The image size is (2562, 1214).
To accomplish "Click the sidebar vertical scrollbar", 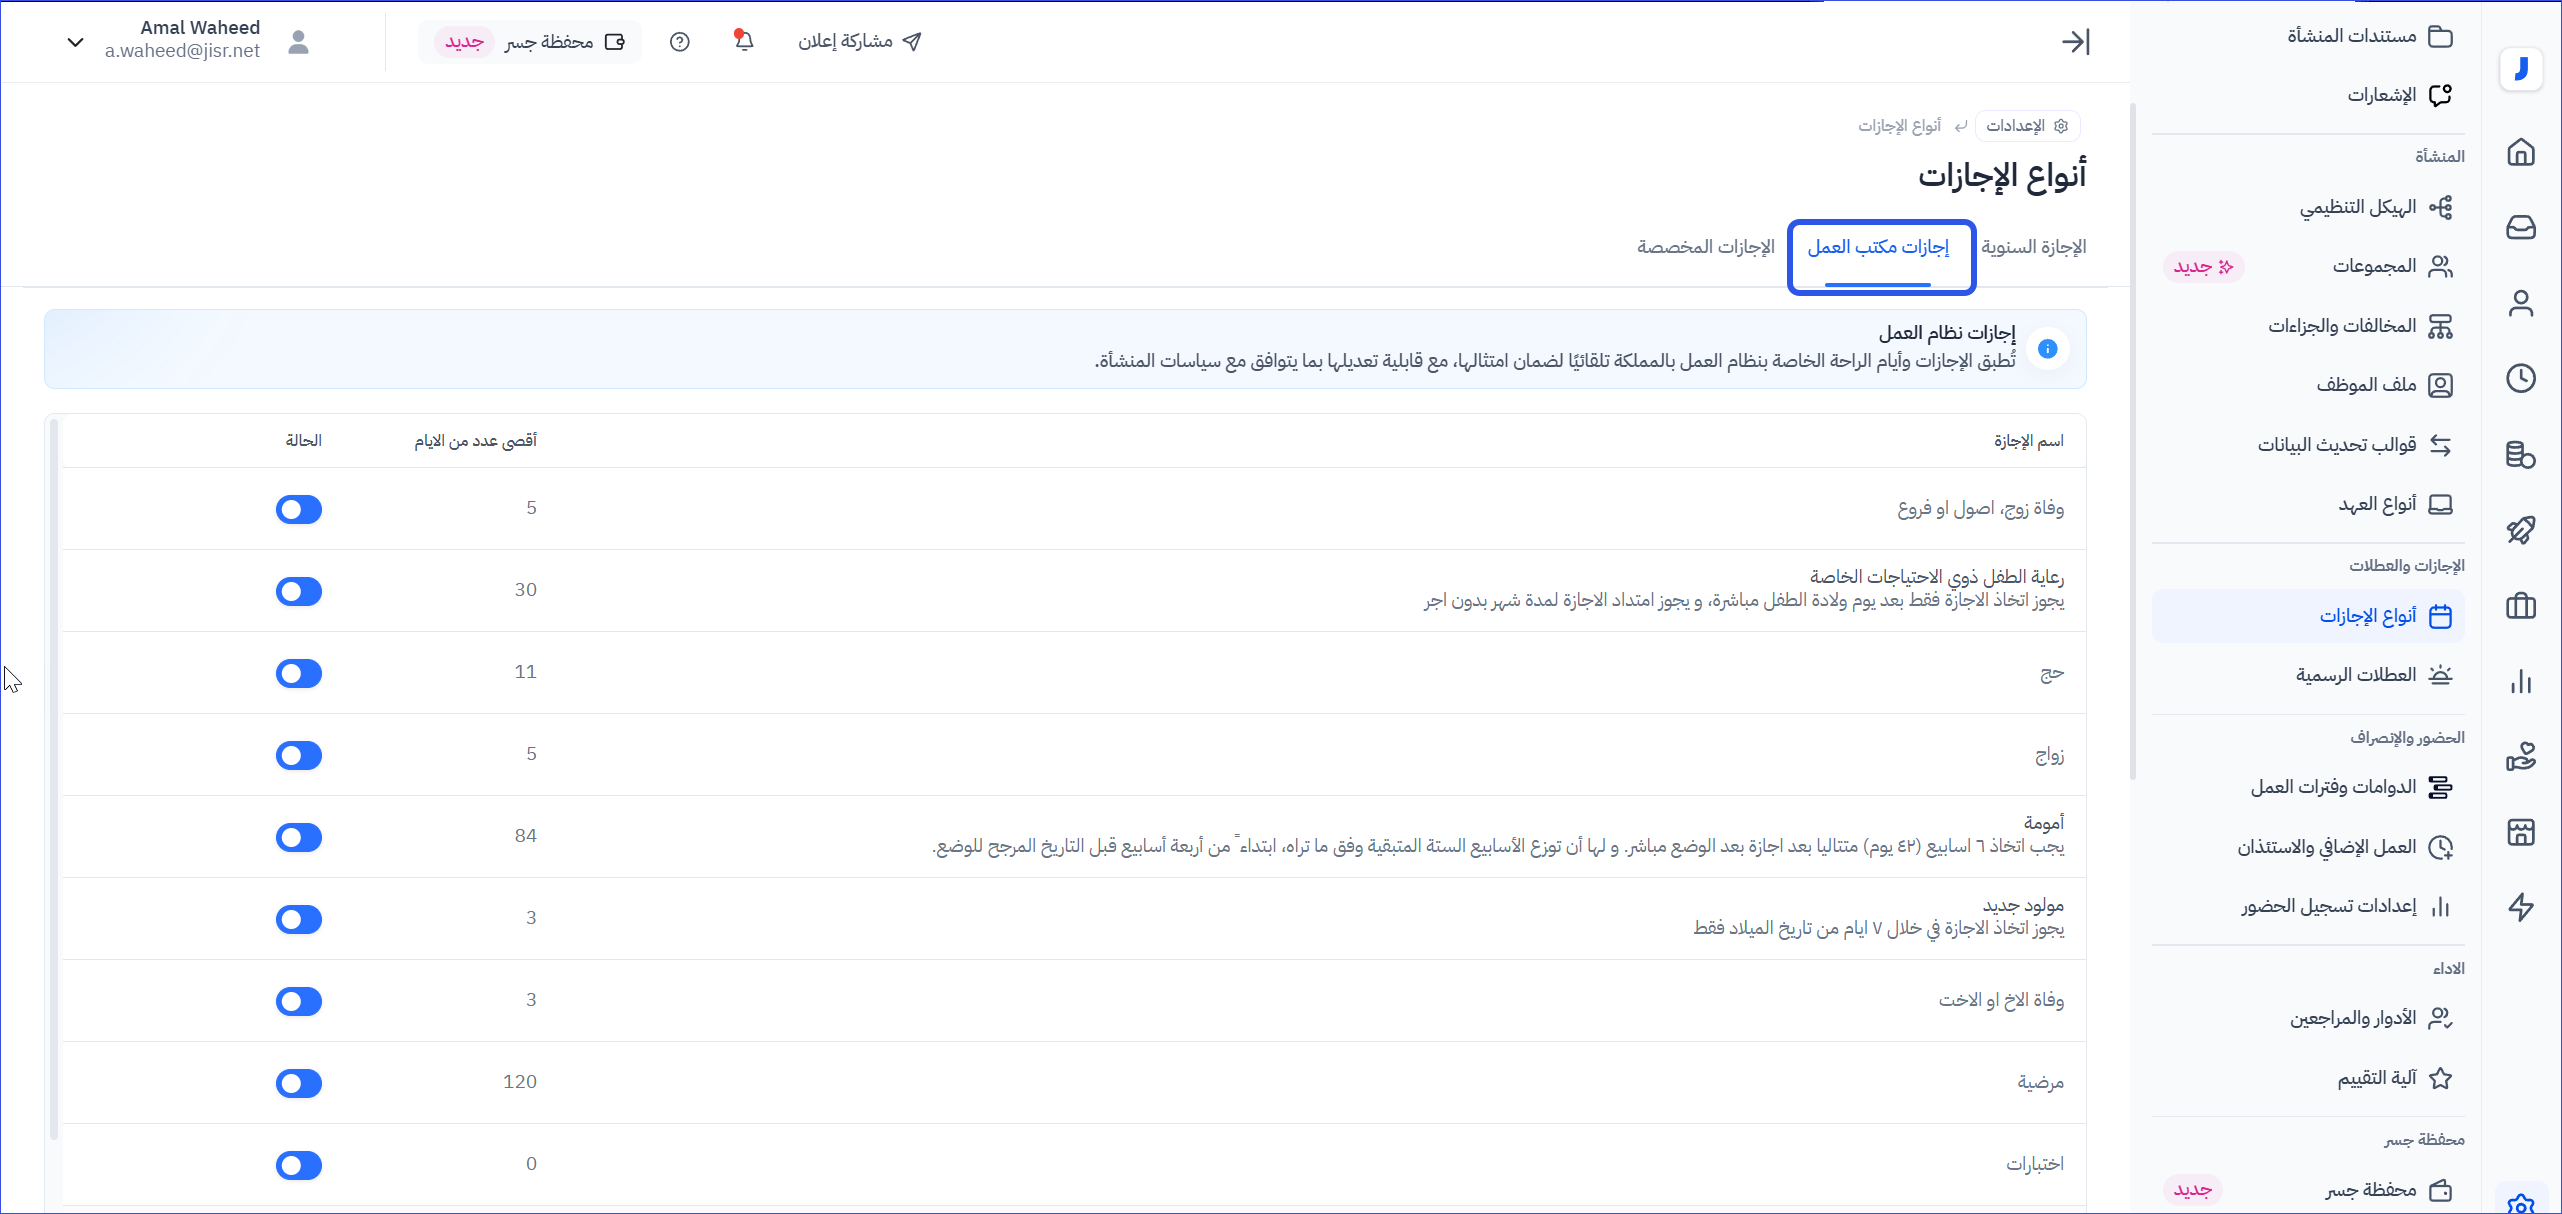I will point(2133,440).
